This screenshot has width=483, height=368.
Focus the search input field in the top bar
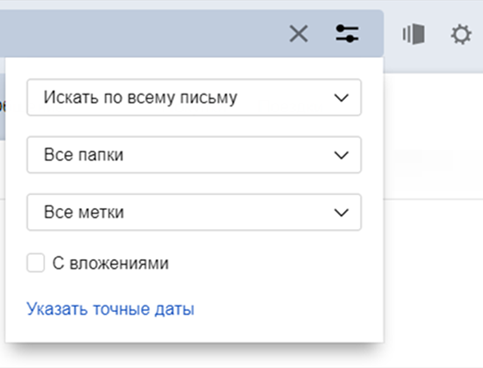(x=140, y=34)
